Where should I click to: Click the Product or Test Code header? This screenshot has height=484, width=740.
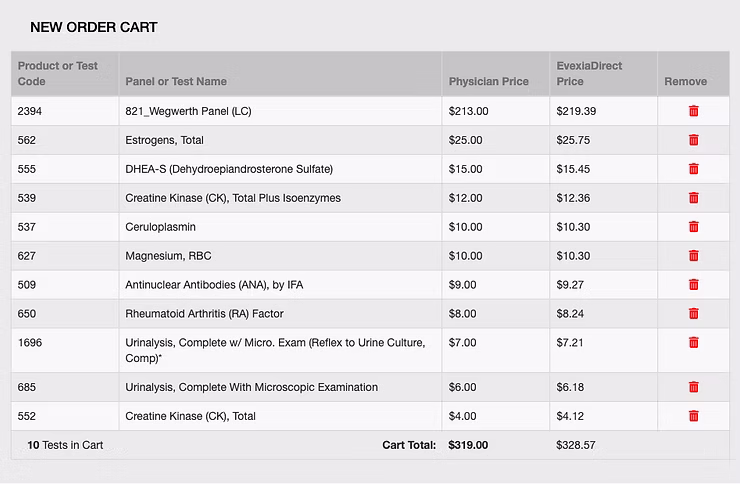58,73
